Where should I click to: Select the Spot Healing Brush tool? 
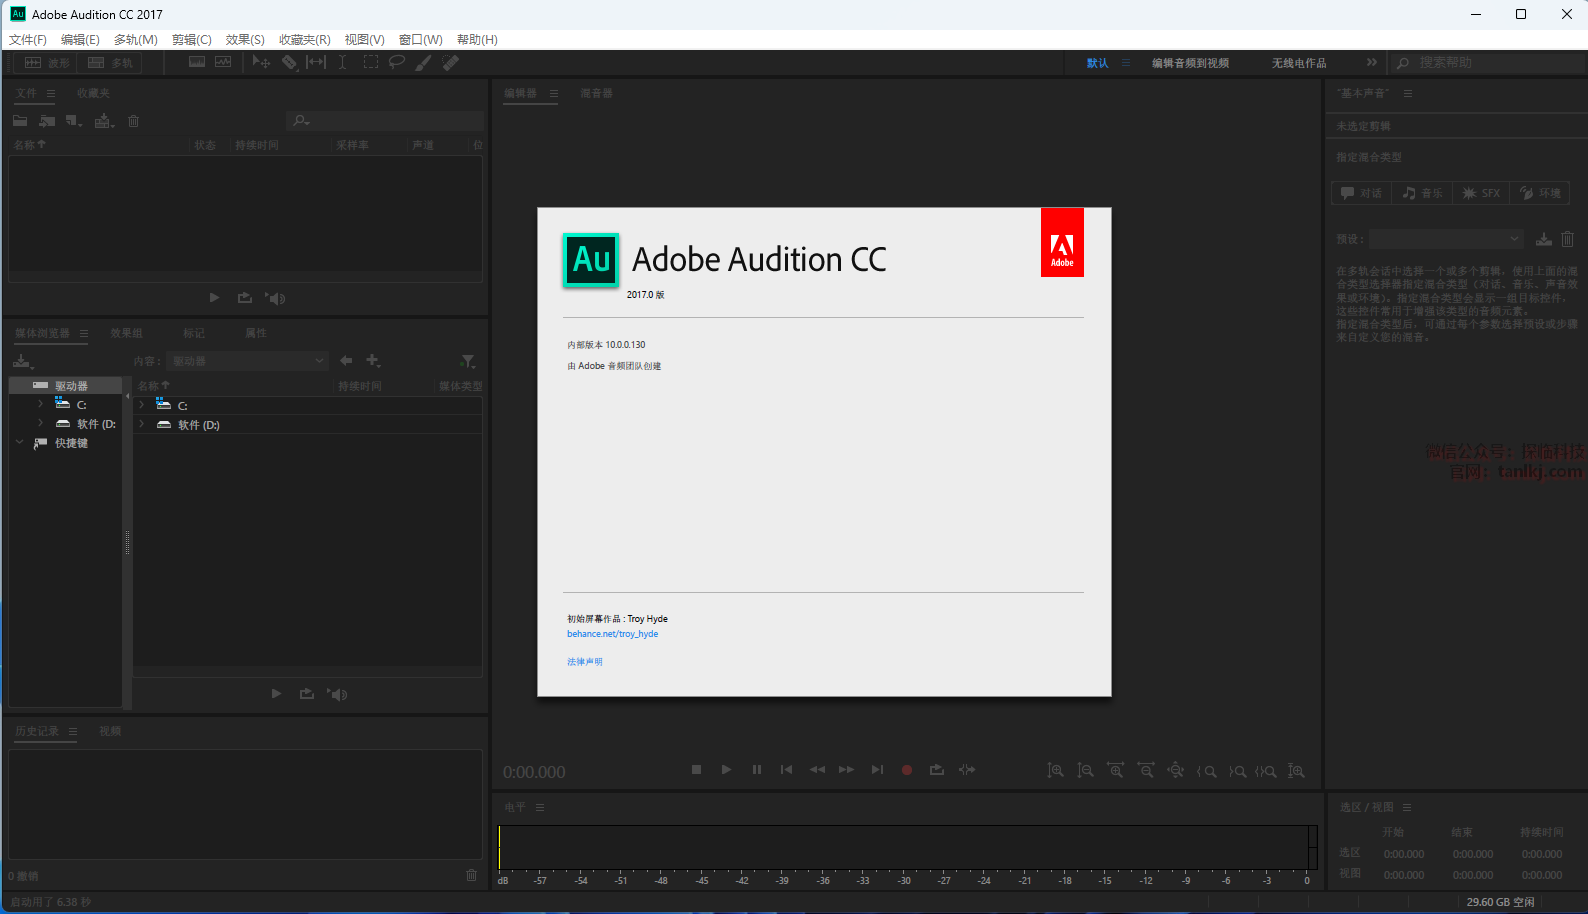point(451,62)
